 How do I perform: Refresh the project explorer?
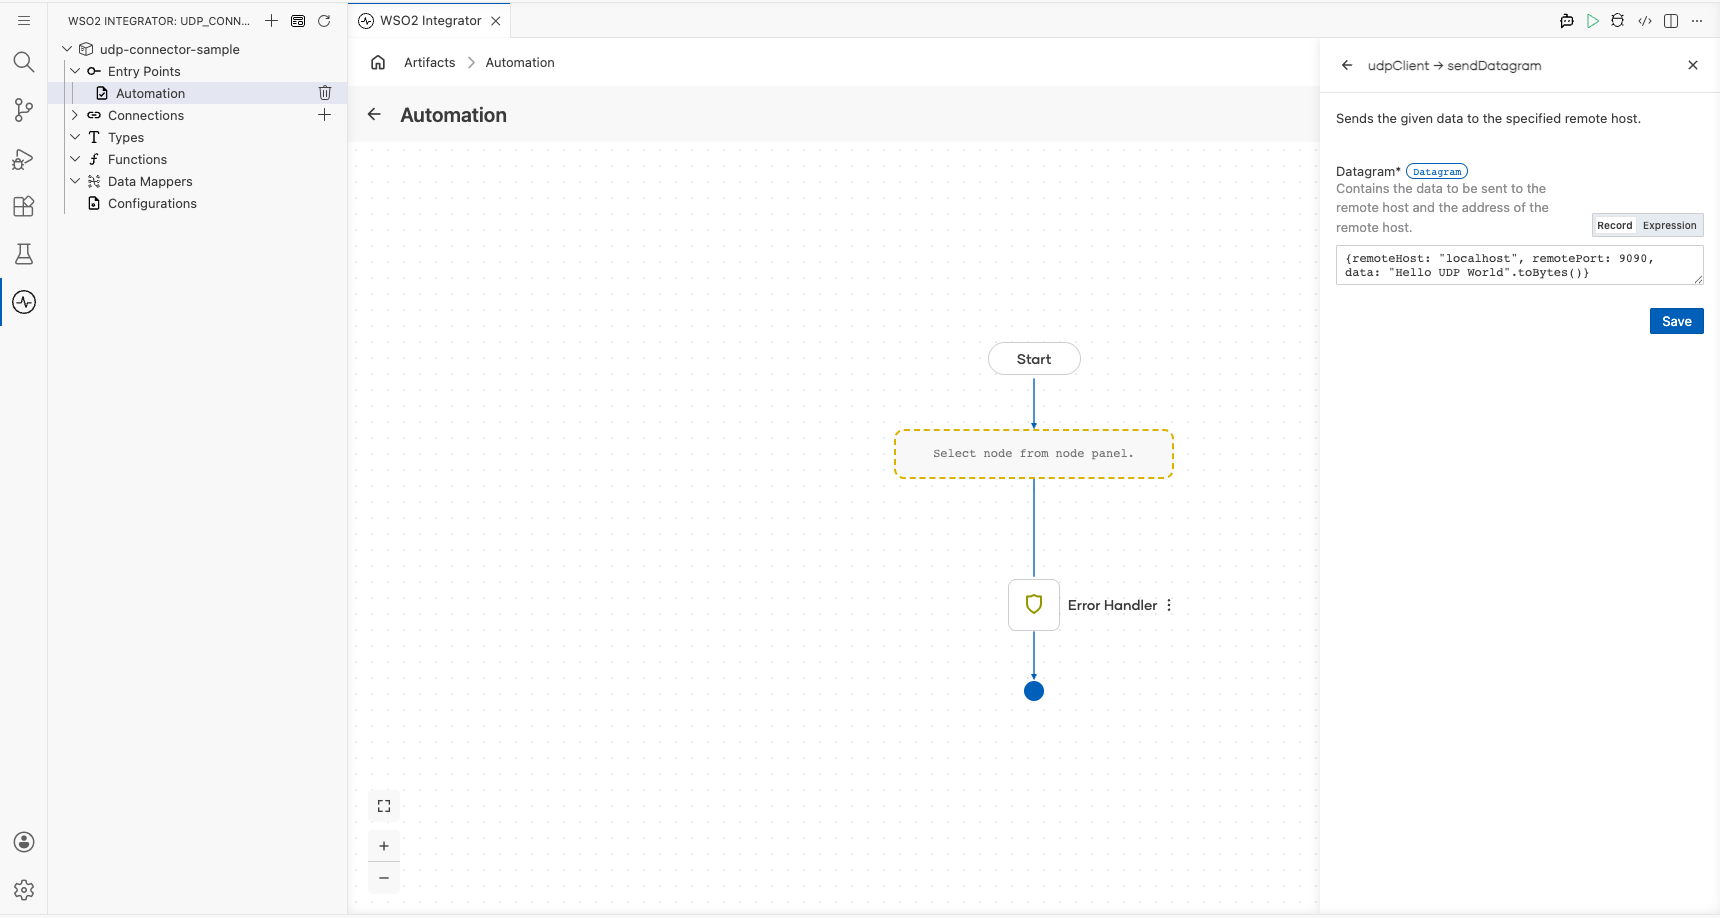(x=324, y=20)
